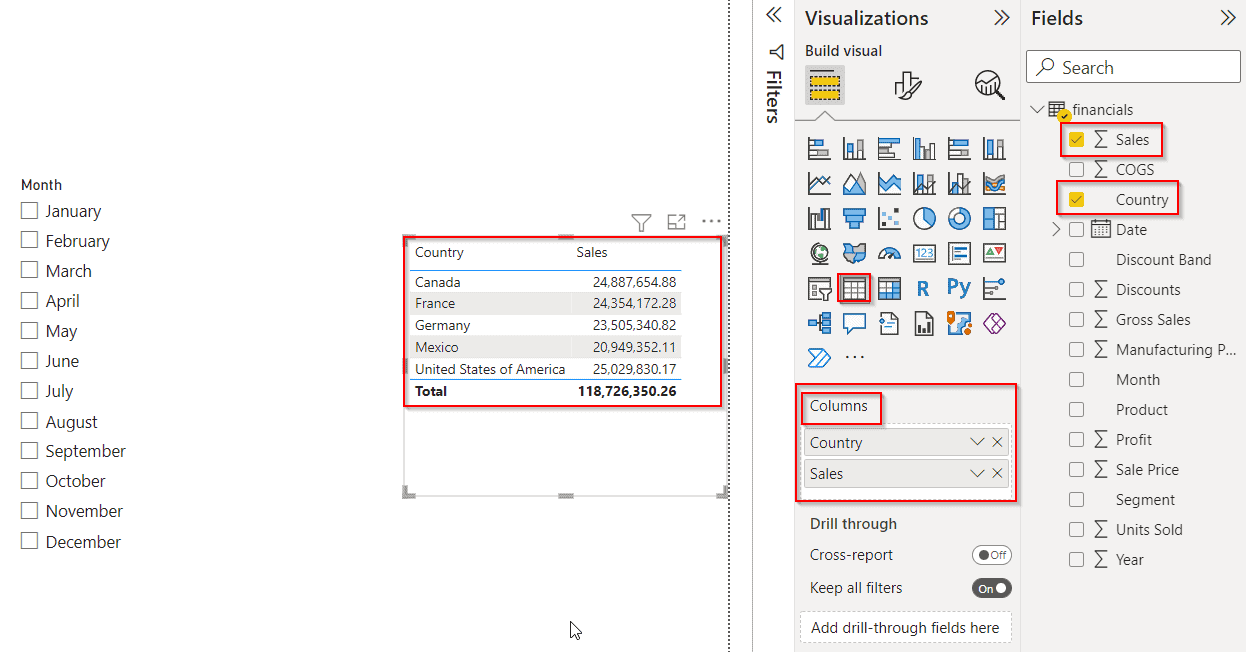
Task: Collapse the financials table
Action: pos(1037,109)
